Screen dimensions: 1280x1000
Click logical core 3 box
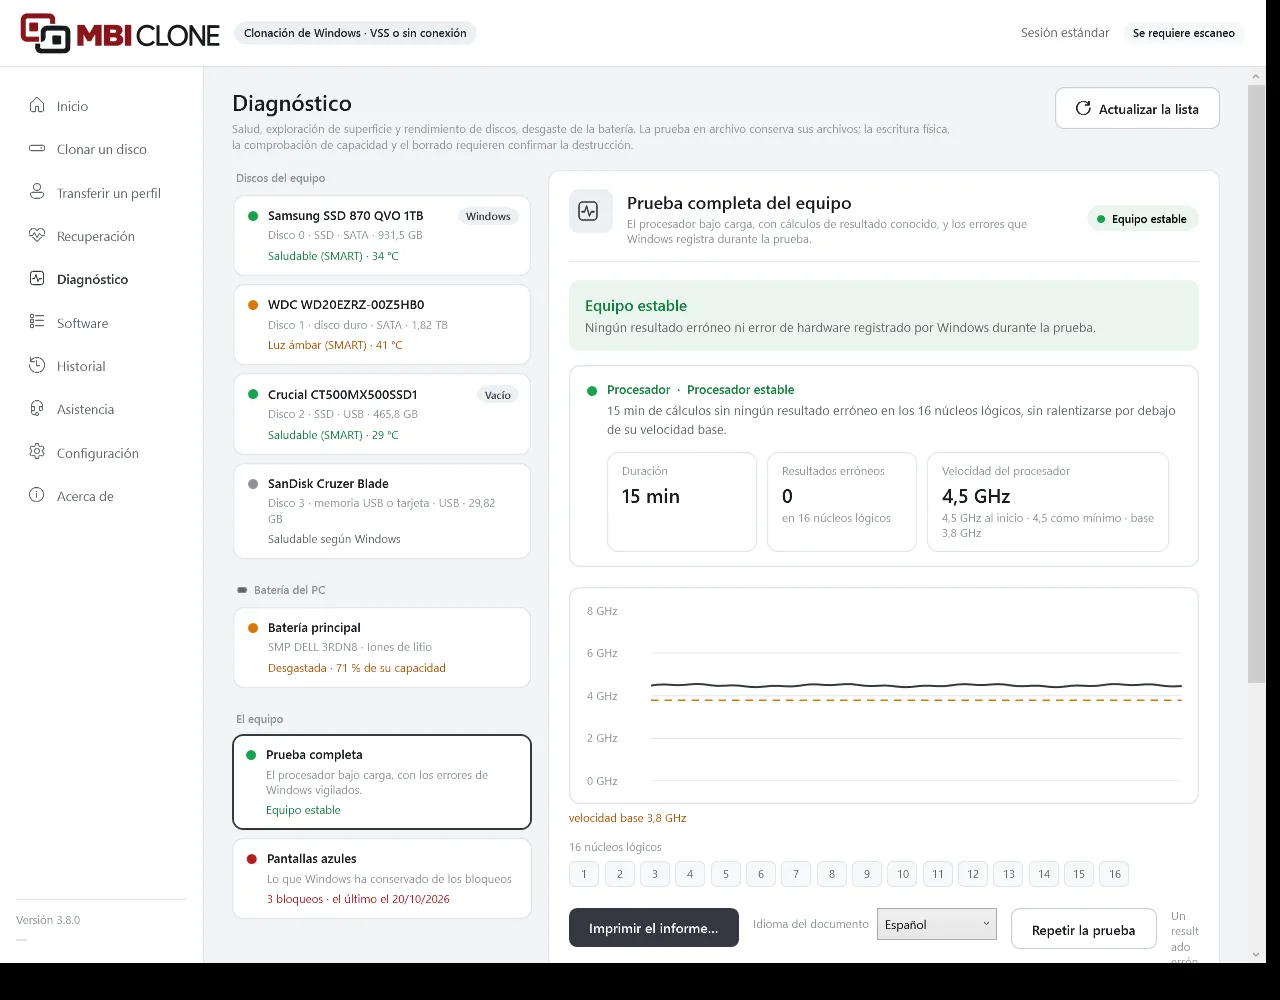pos(655,874)
